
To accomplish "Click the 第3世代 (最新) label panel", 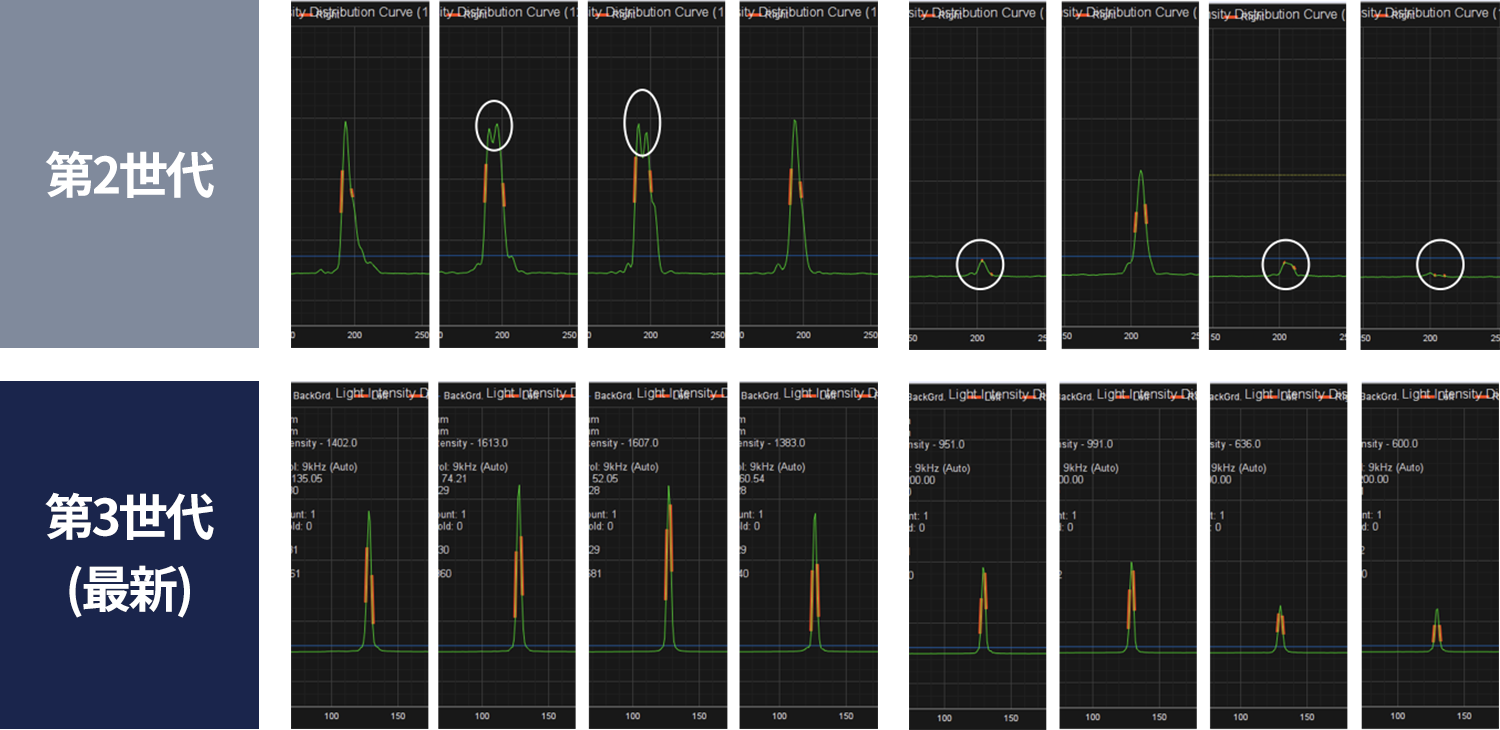I will tap(130, 554).
